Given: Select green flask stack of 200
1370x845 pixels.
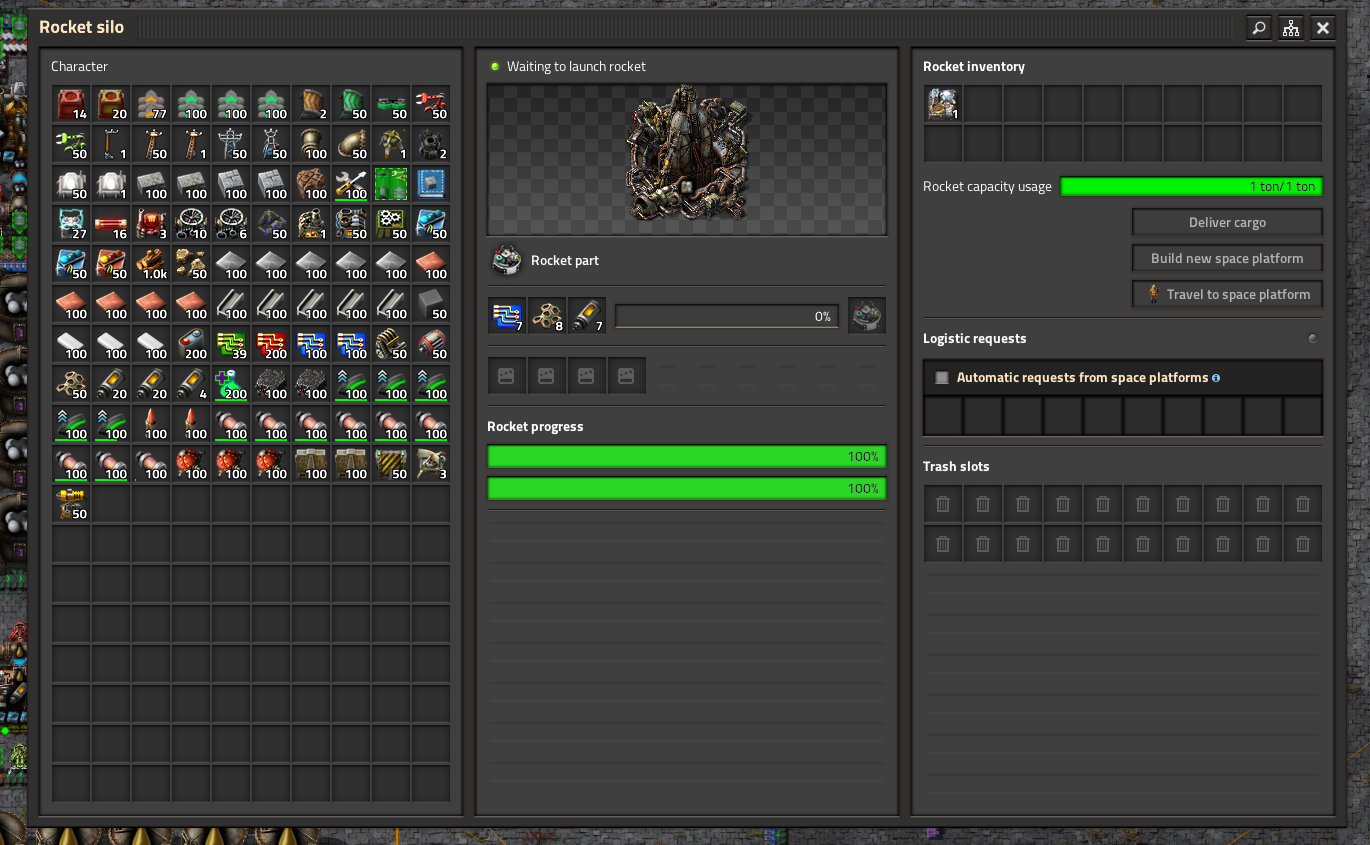Looking at the screenshot, I should click(231, 384).
